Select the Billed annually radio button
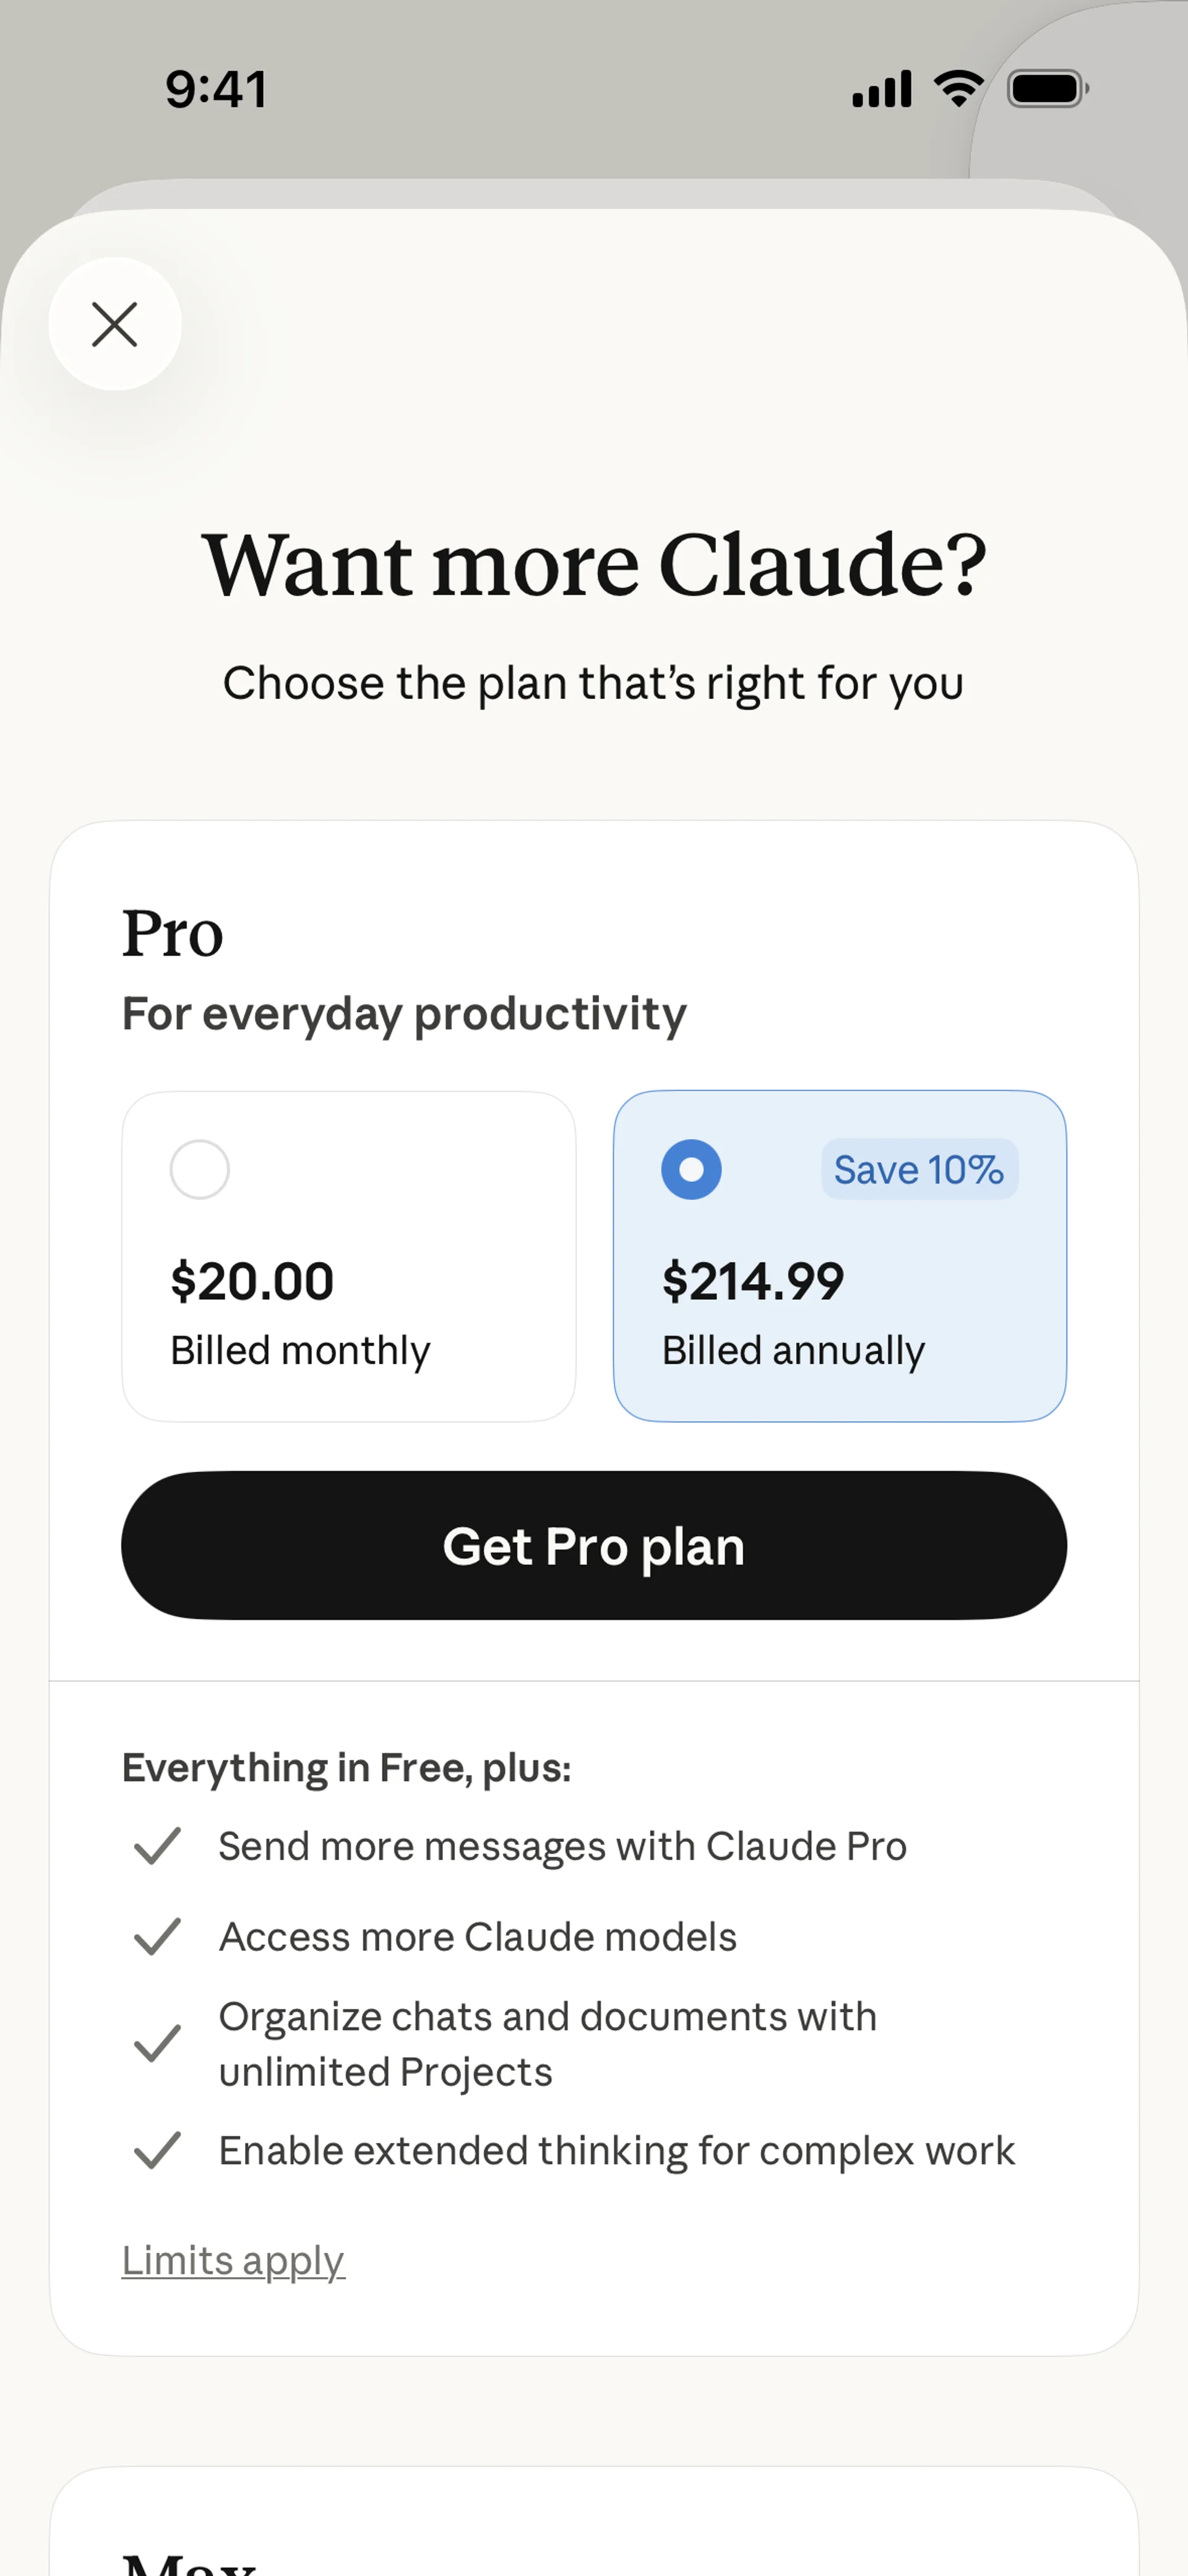Viewport: 1188px width, 2576px height. (691, 1169)
